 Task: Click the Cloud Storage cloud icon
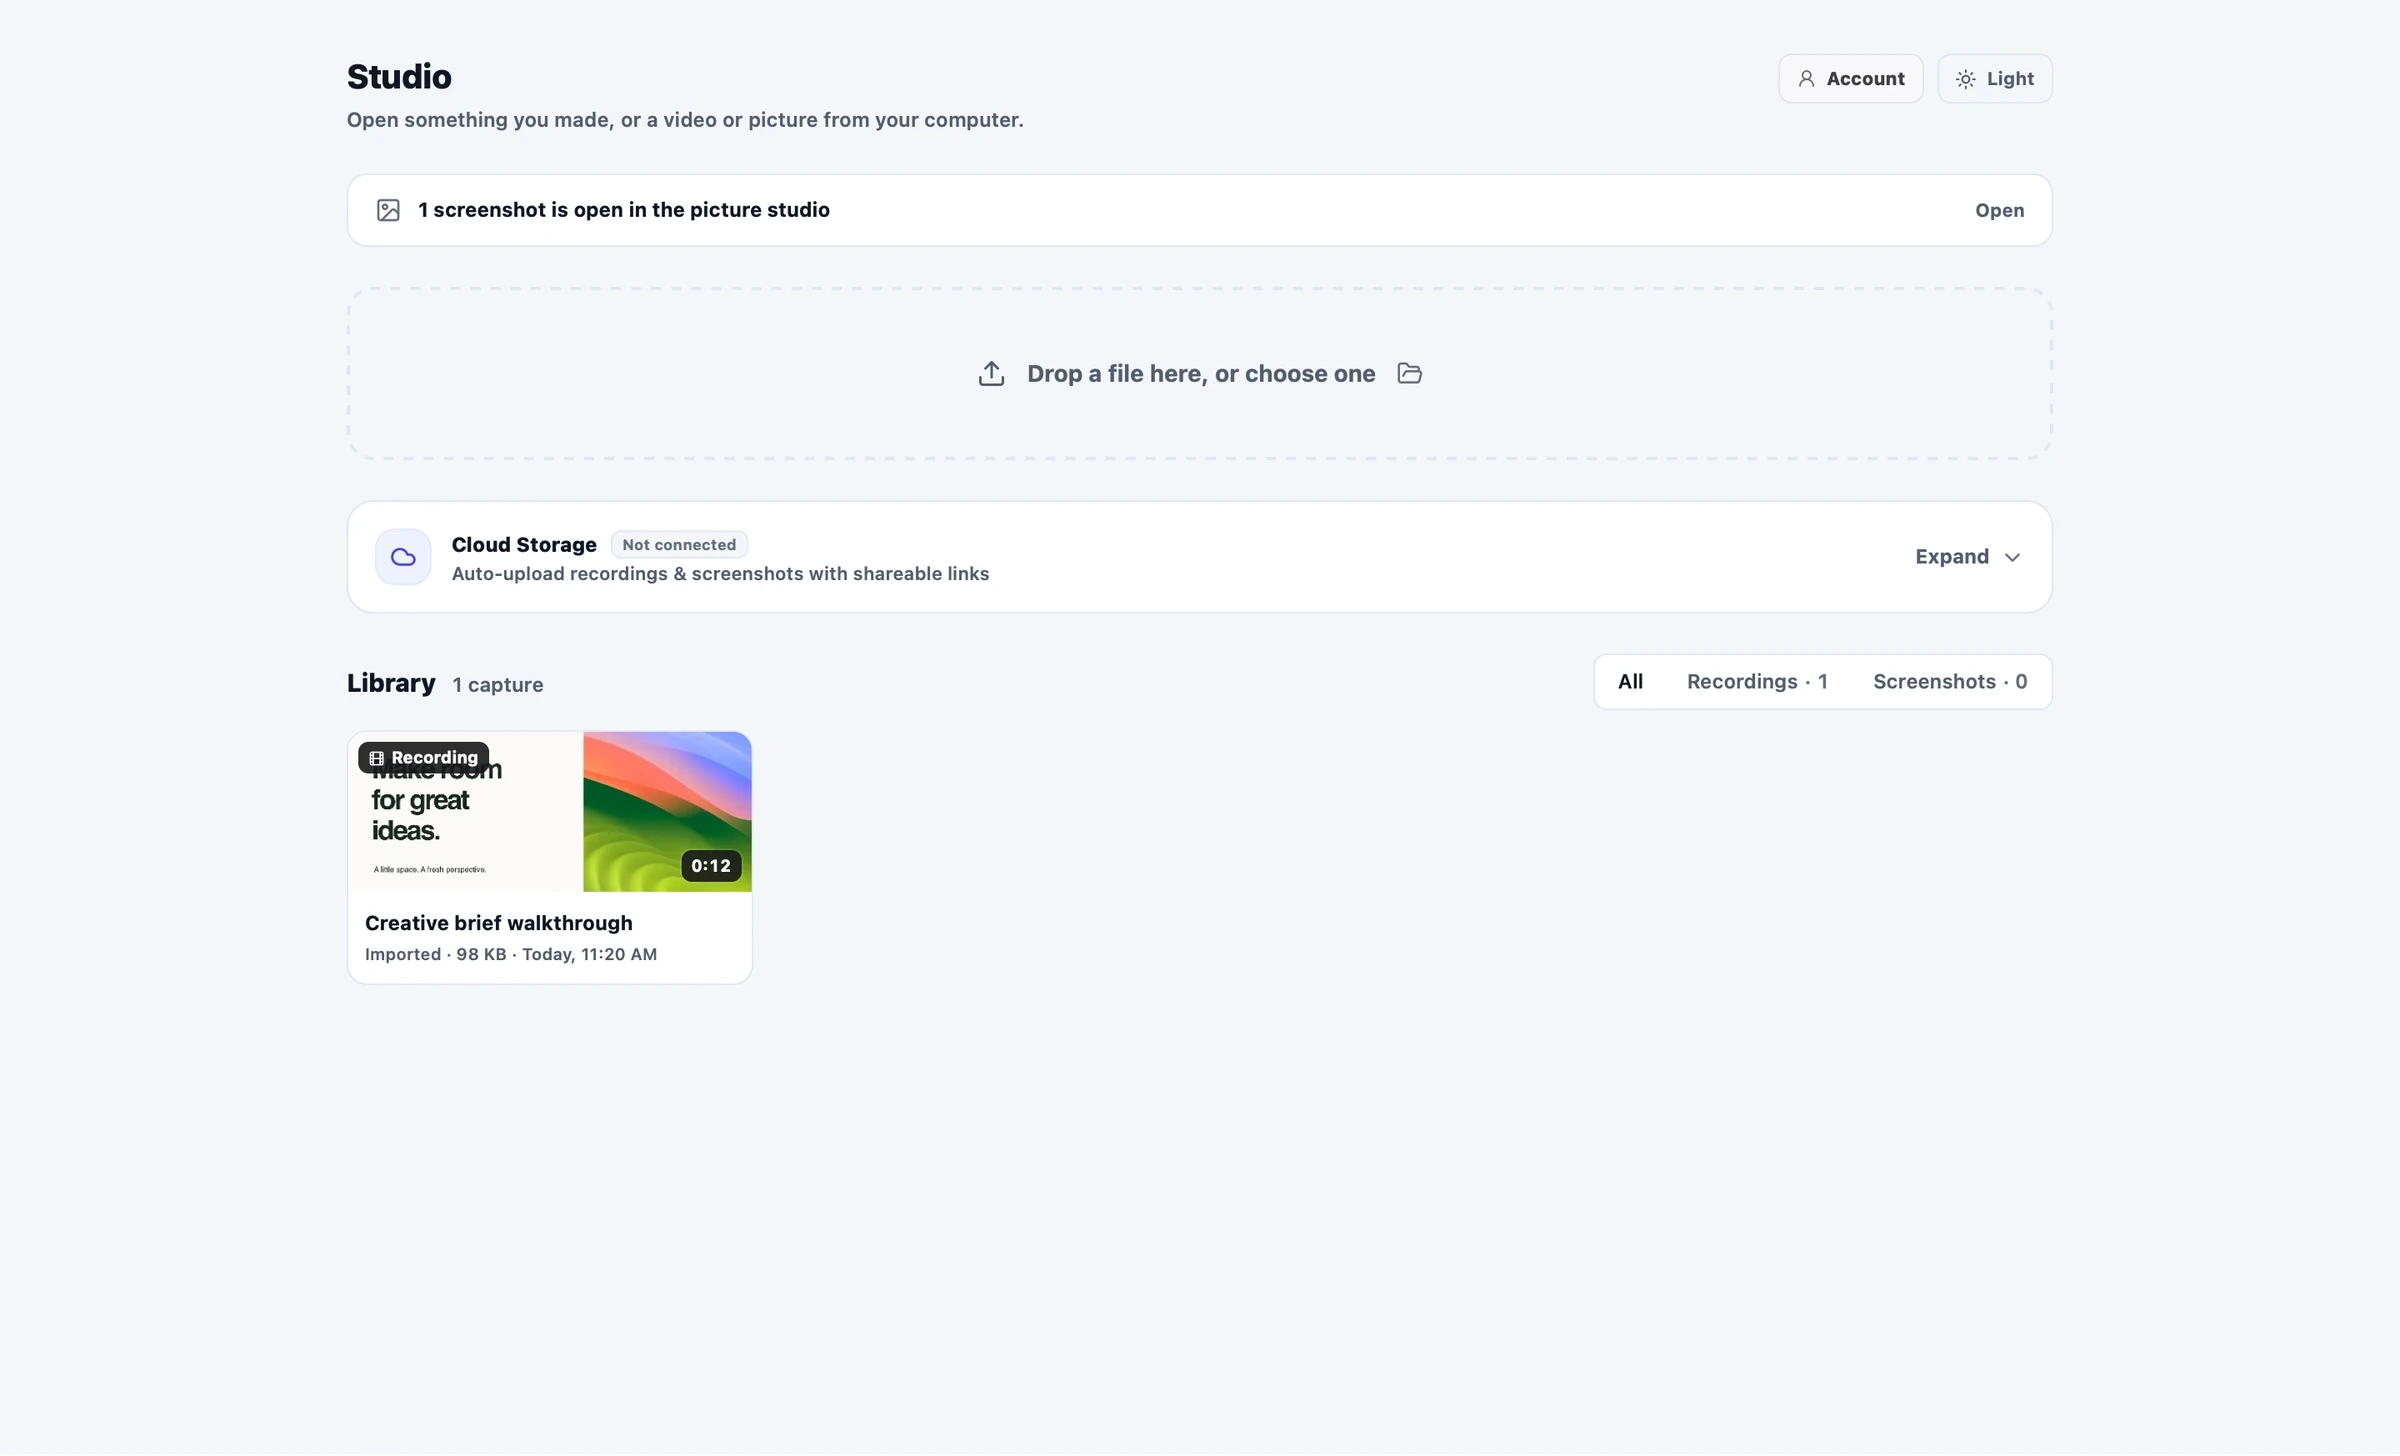[x=403, y=557]
